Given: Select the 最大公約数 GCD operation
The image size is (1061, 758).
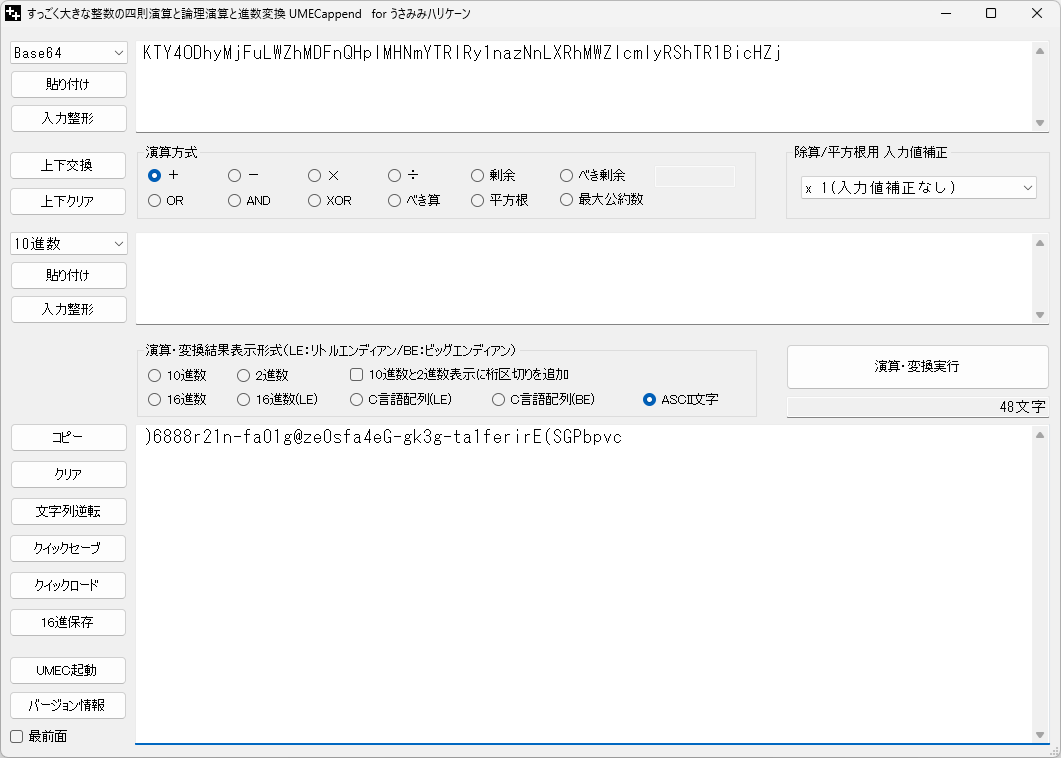Looking at the screenshot, I should pos(567,200).
